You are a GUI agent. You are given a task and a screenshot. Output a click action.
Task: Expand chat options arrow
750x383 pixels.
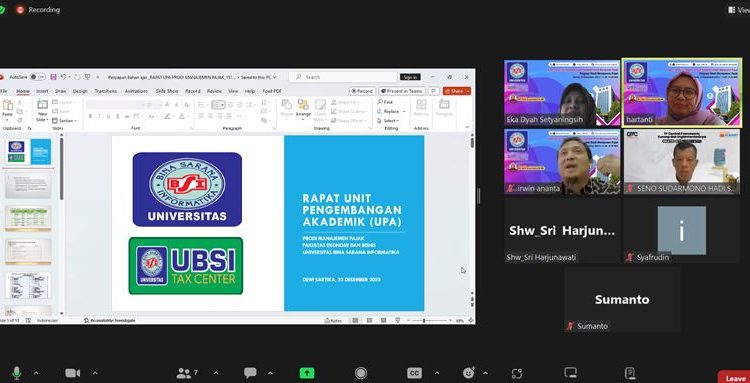(270, 373)
